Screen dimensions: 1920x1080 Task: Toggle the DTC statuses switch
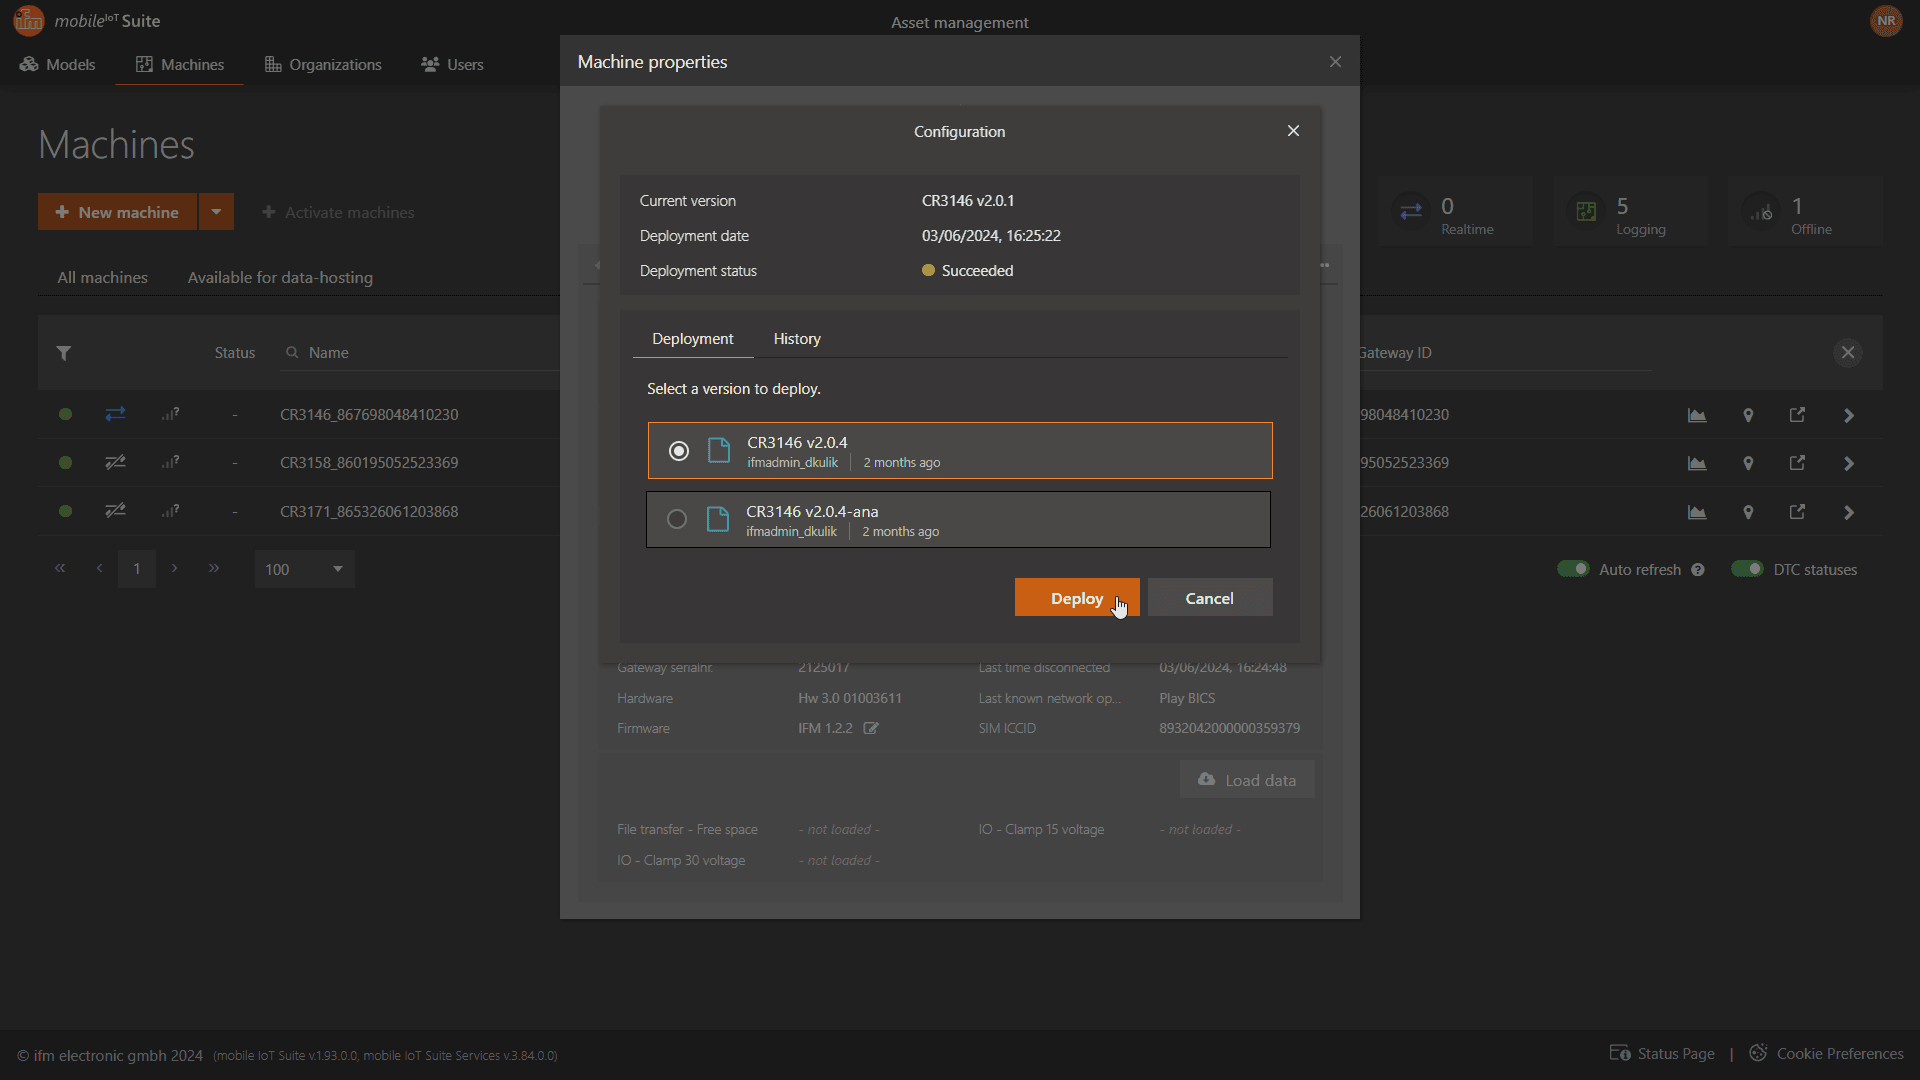click(x=1747, y=569)
